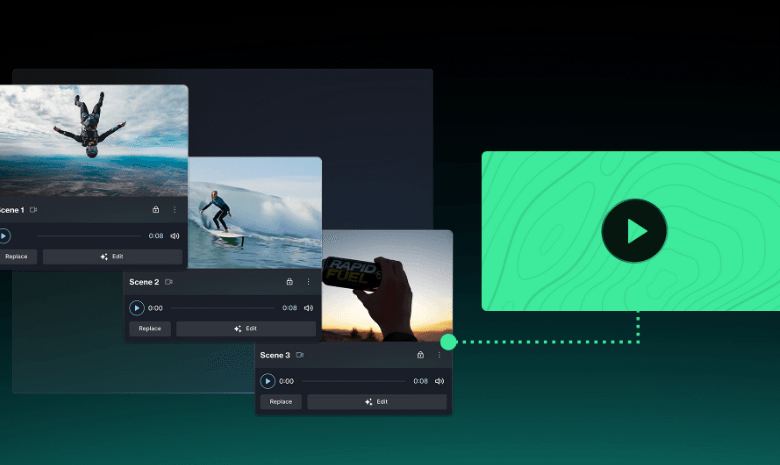Select the Rapid Fuel can thumbnail of Scene 3
Screen dimensions: 780x465
[x=388, y=286]
